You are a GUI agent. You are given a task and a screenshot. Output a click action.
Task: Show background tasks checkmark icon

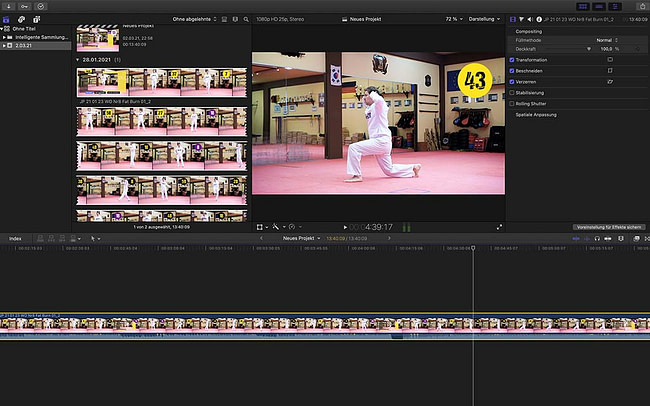tap(41, 6)
